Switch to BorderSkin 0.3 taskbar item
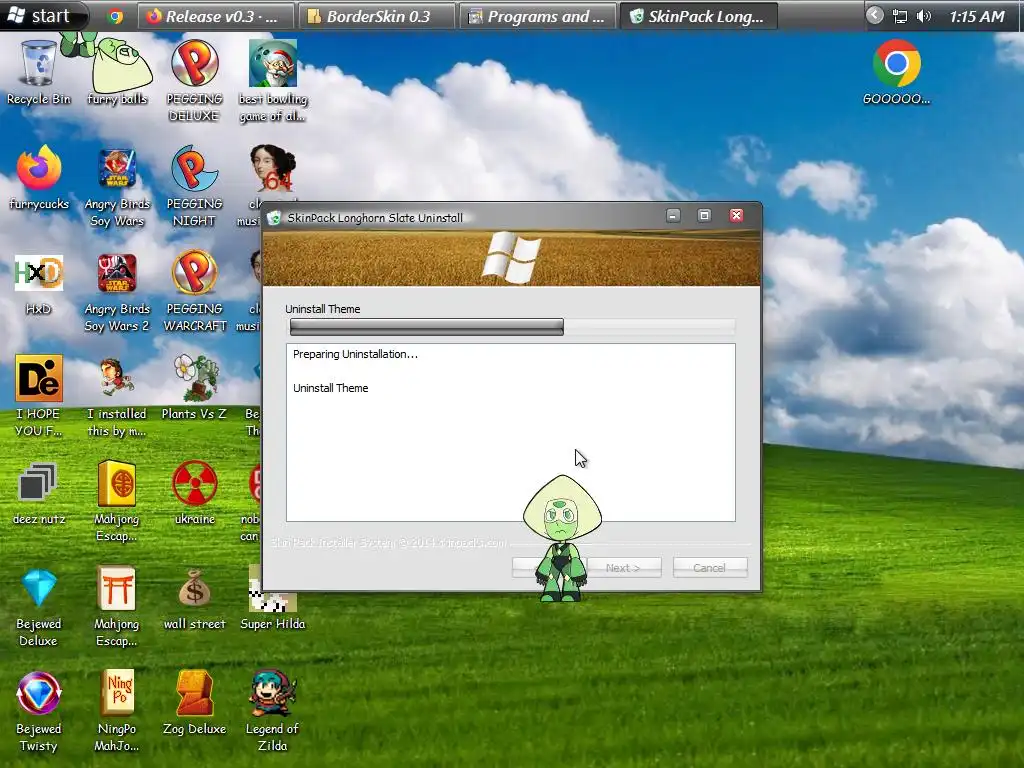 point(376,16)
